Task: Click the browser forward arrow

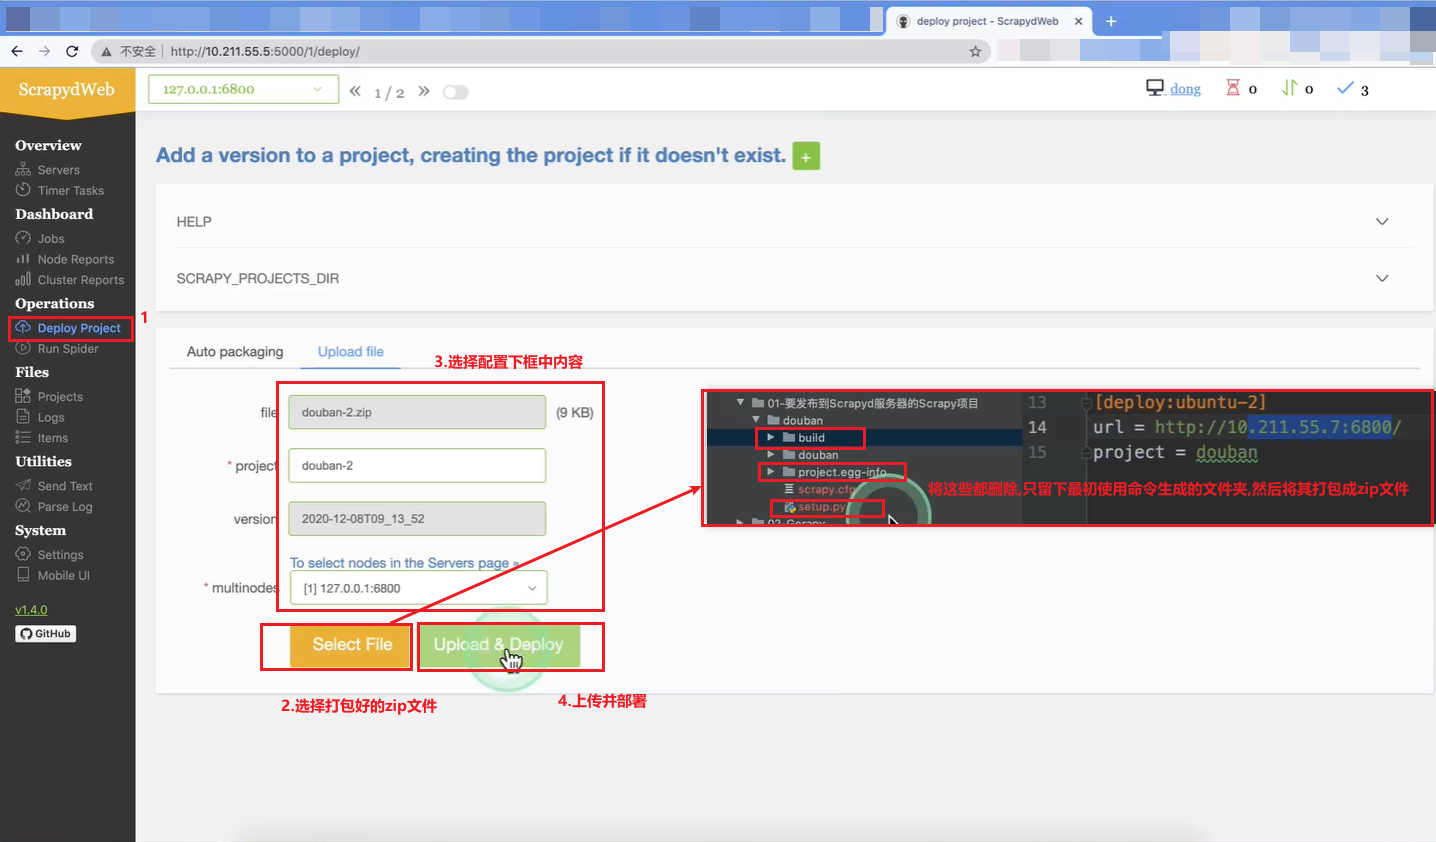Action: [44, 51]
